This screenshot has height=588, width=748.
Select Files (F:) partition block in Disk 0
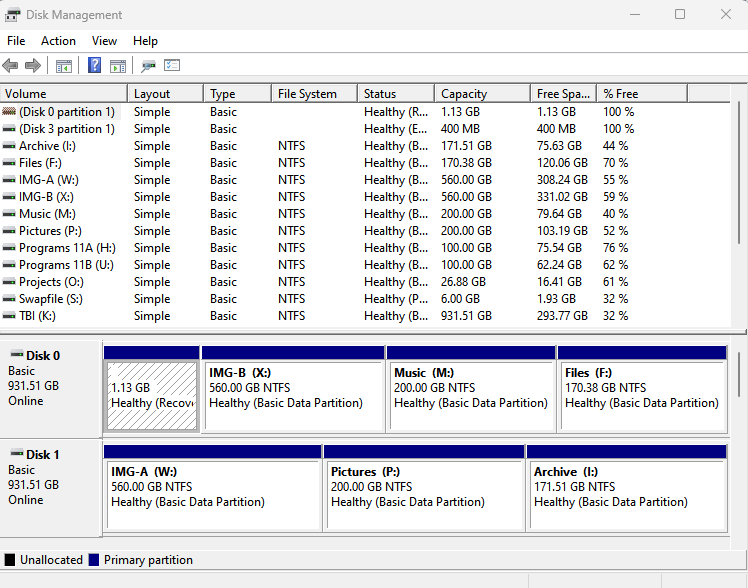click(642, 396)
